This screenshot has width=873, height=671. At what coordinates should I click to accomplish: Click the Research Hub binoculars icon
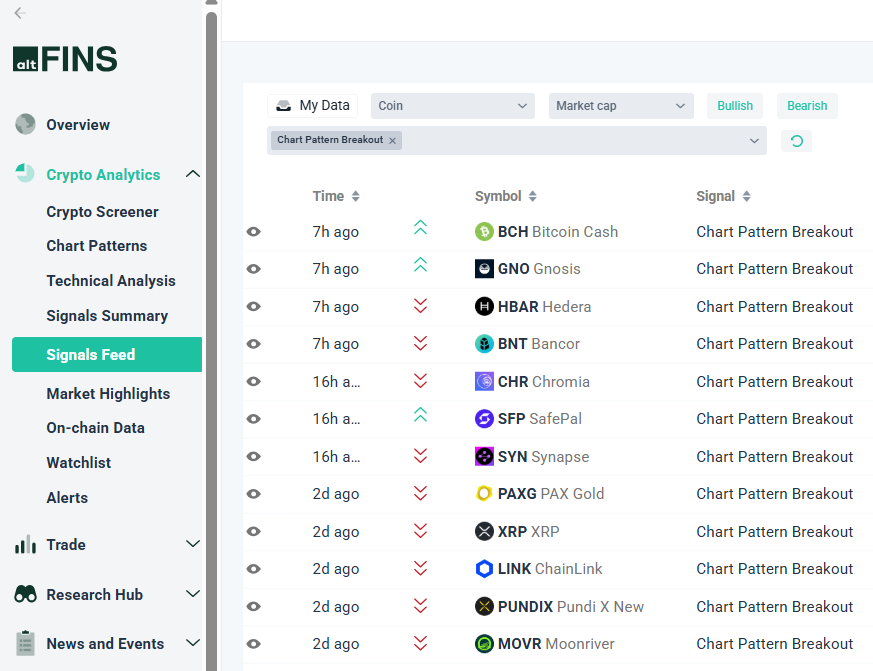(x=25, y=595)
